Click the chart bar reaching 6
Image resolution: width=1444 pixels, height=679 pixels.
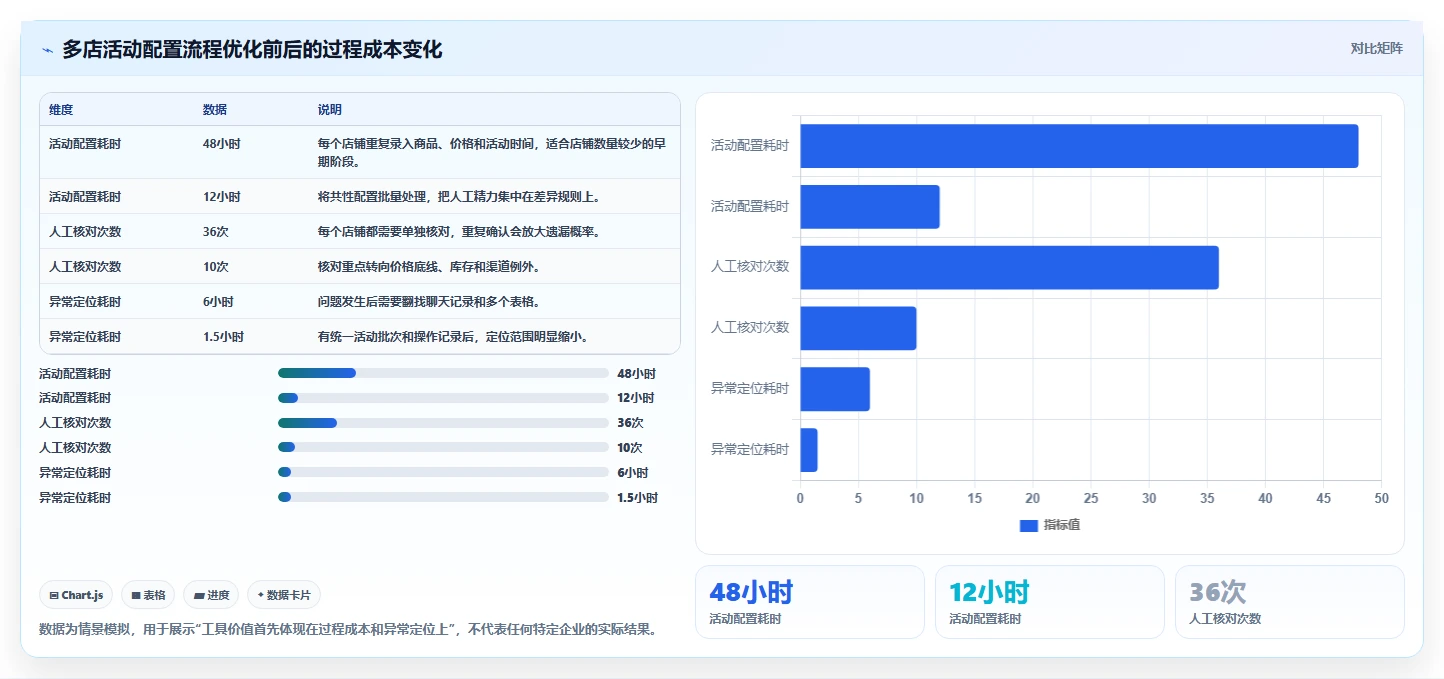pos(835,389)
